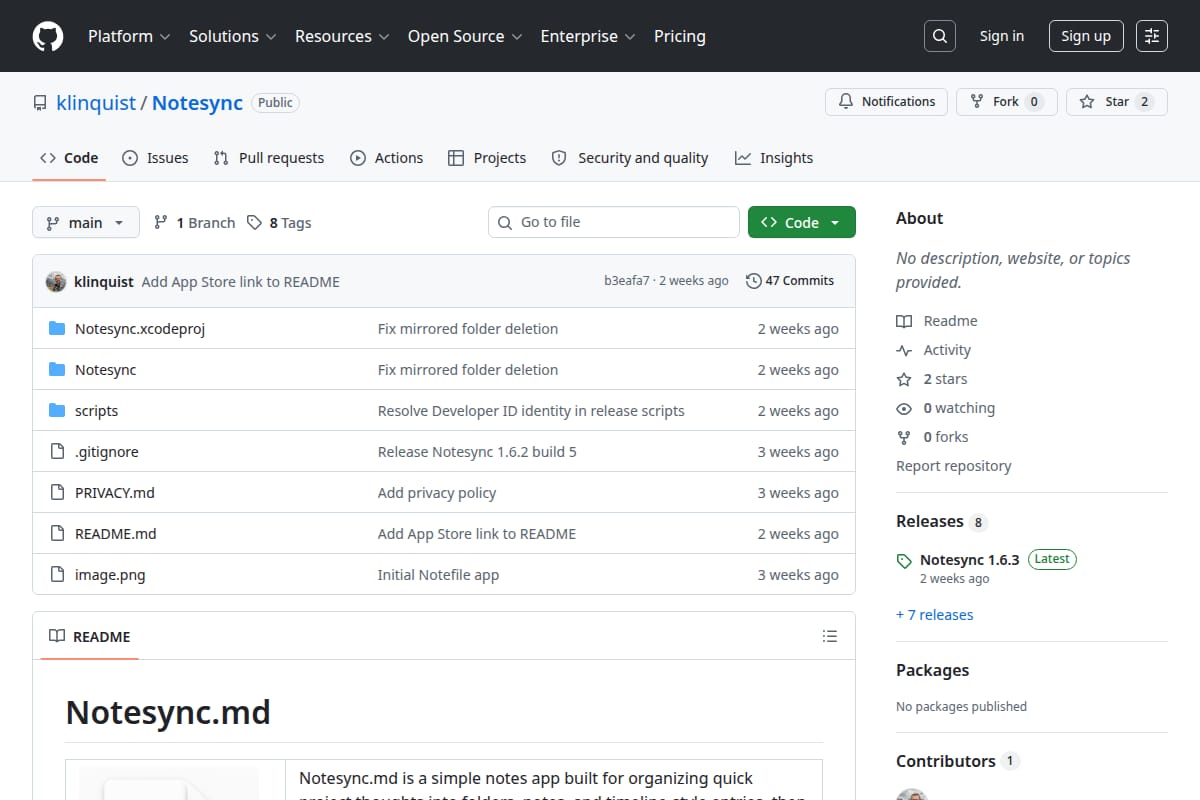This screenshot has height=800, width=1200.
Task: Select the README tab header
Action: [x=90, y=636]
